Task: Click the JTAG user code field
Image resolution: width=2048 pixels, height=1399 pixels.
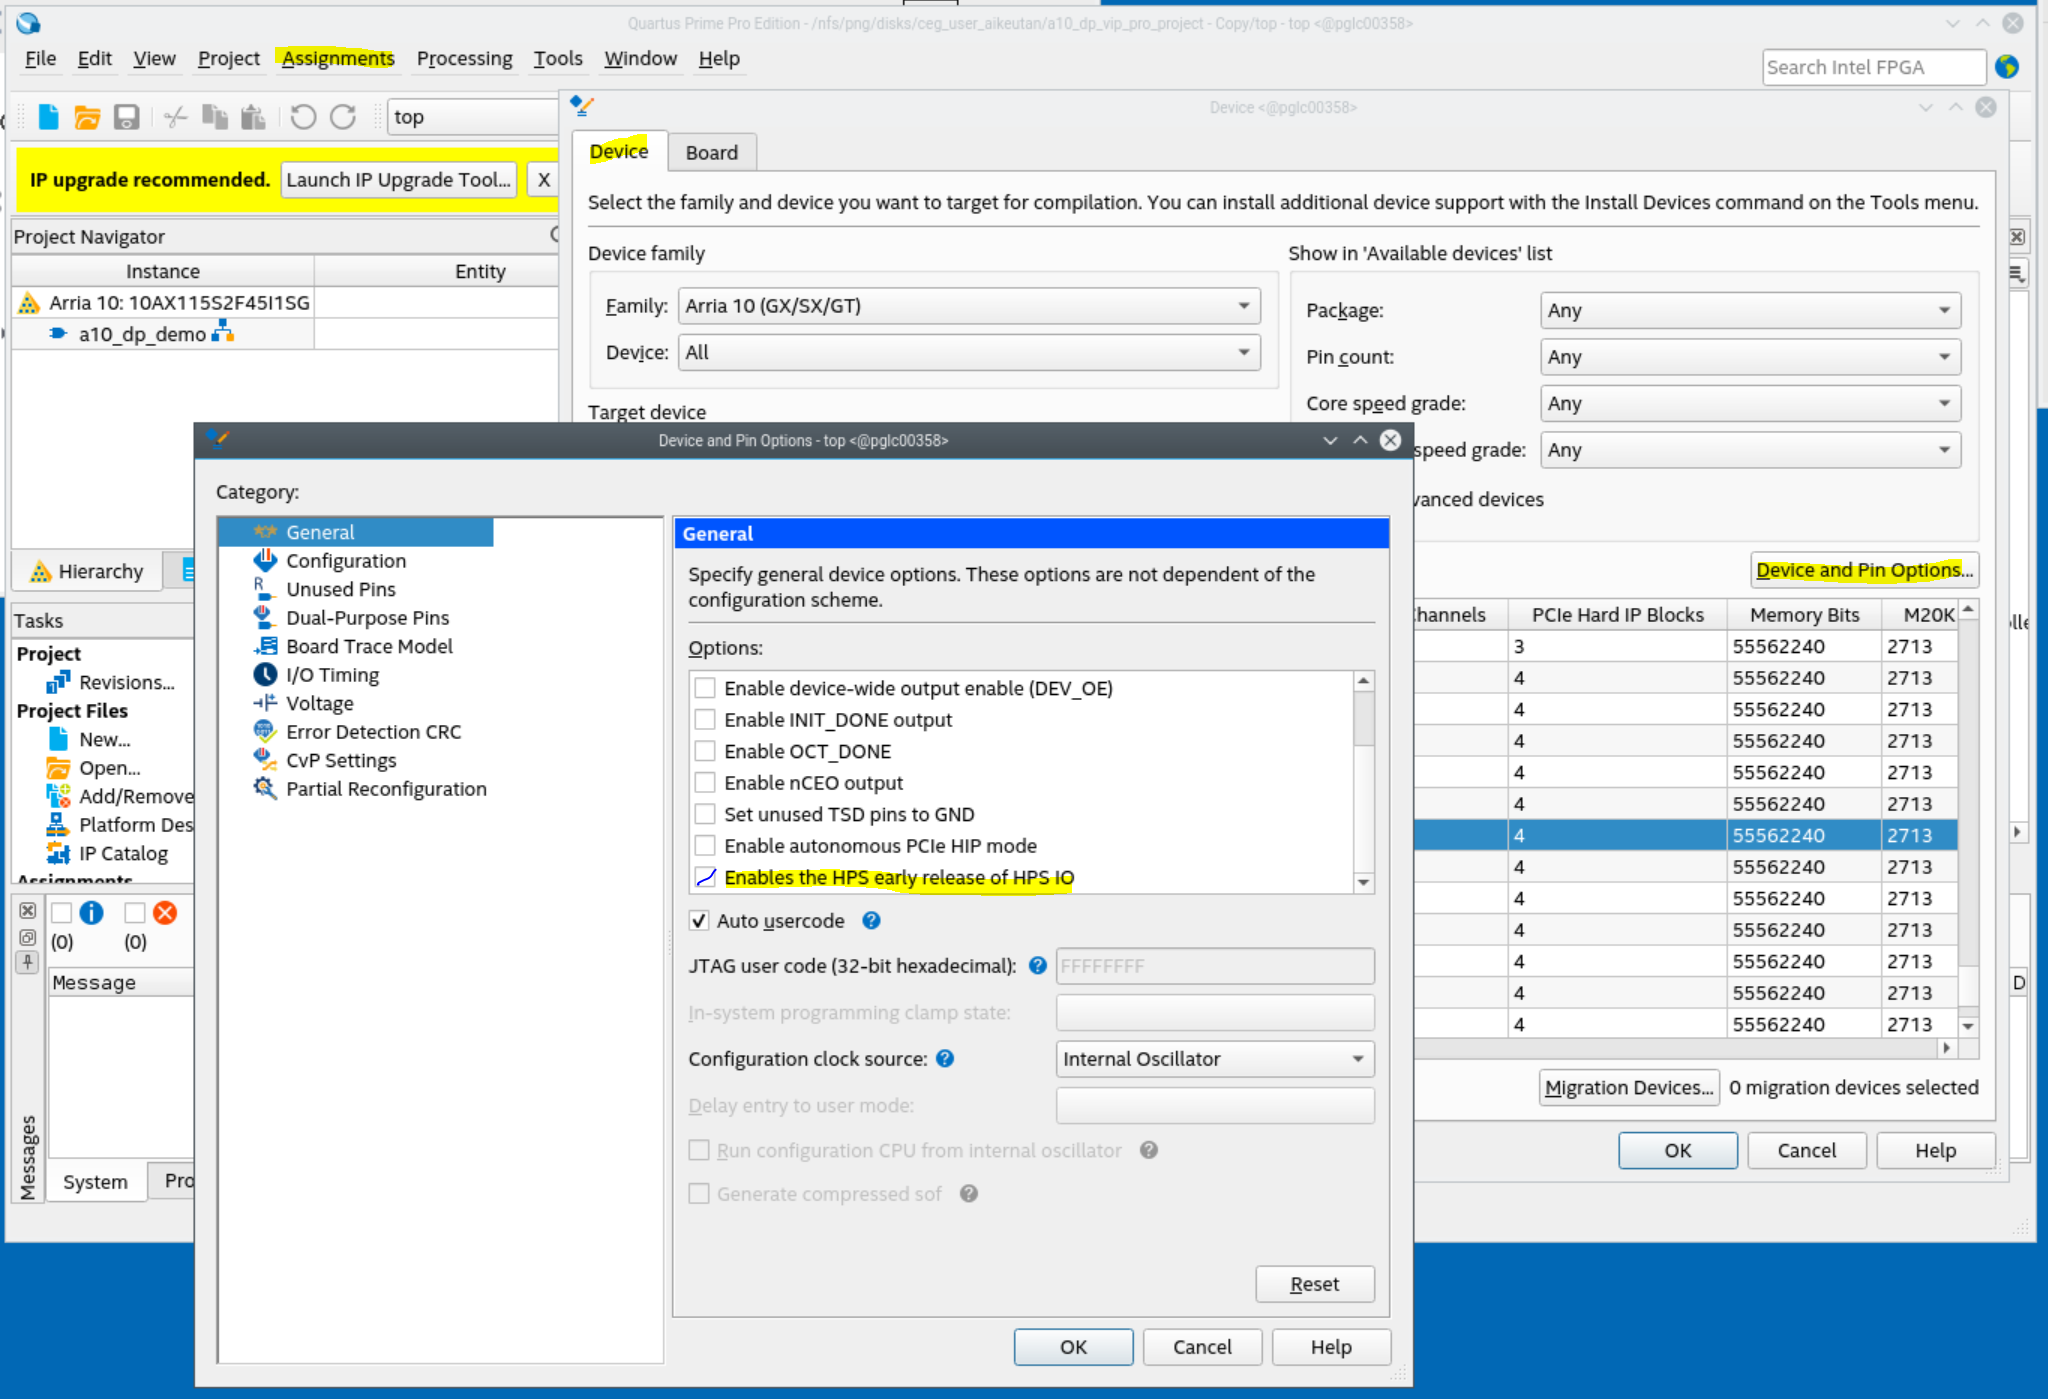Action: [1214, 966]
